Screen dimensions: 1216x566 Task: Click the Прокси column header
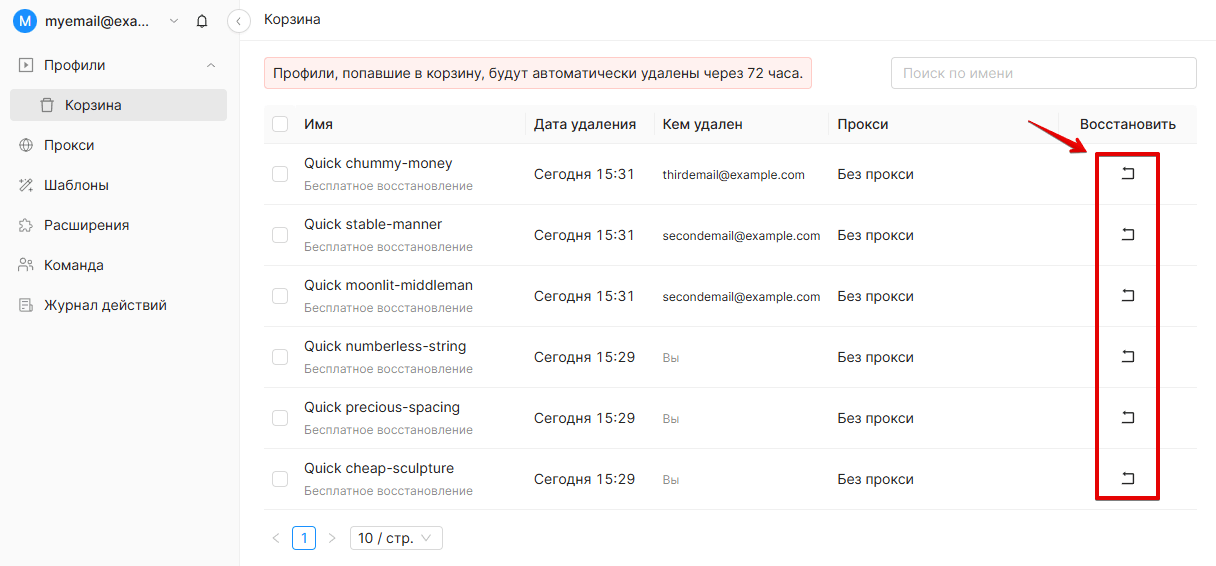coord(863,124)
